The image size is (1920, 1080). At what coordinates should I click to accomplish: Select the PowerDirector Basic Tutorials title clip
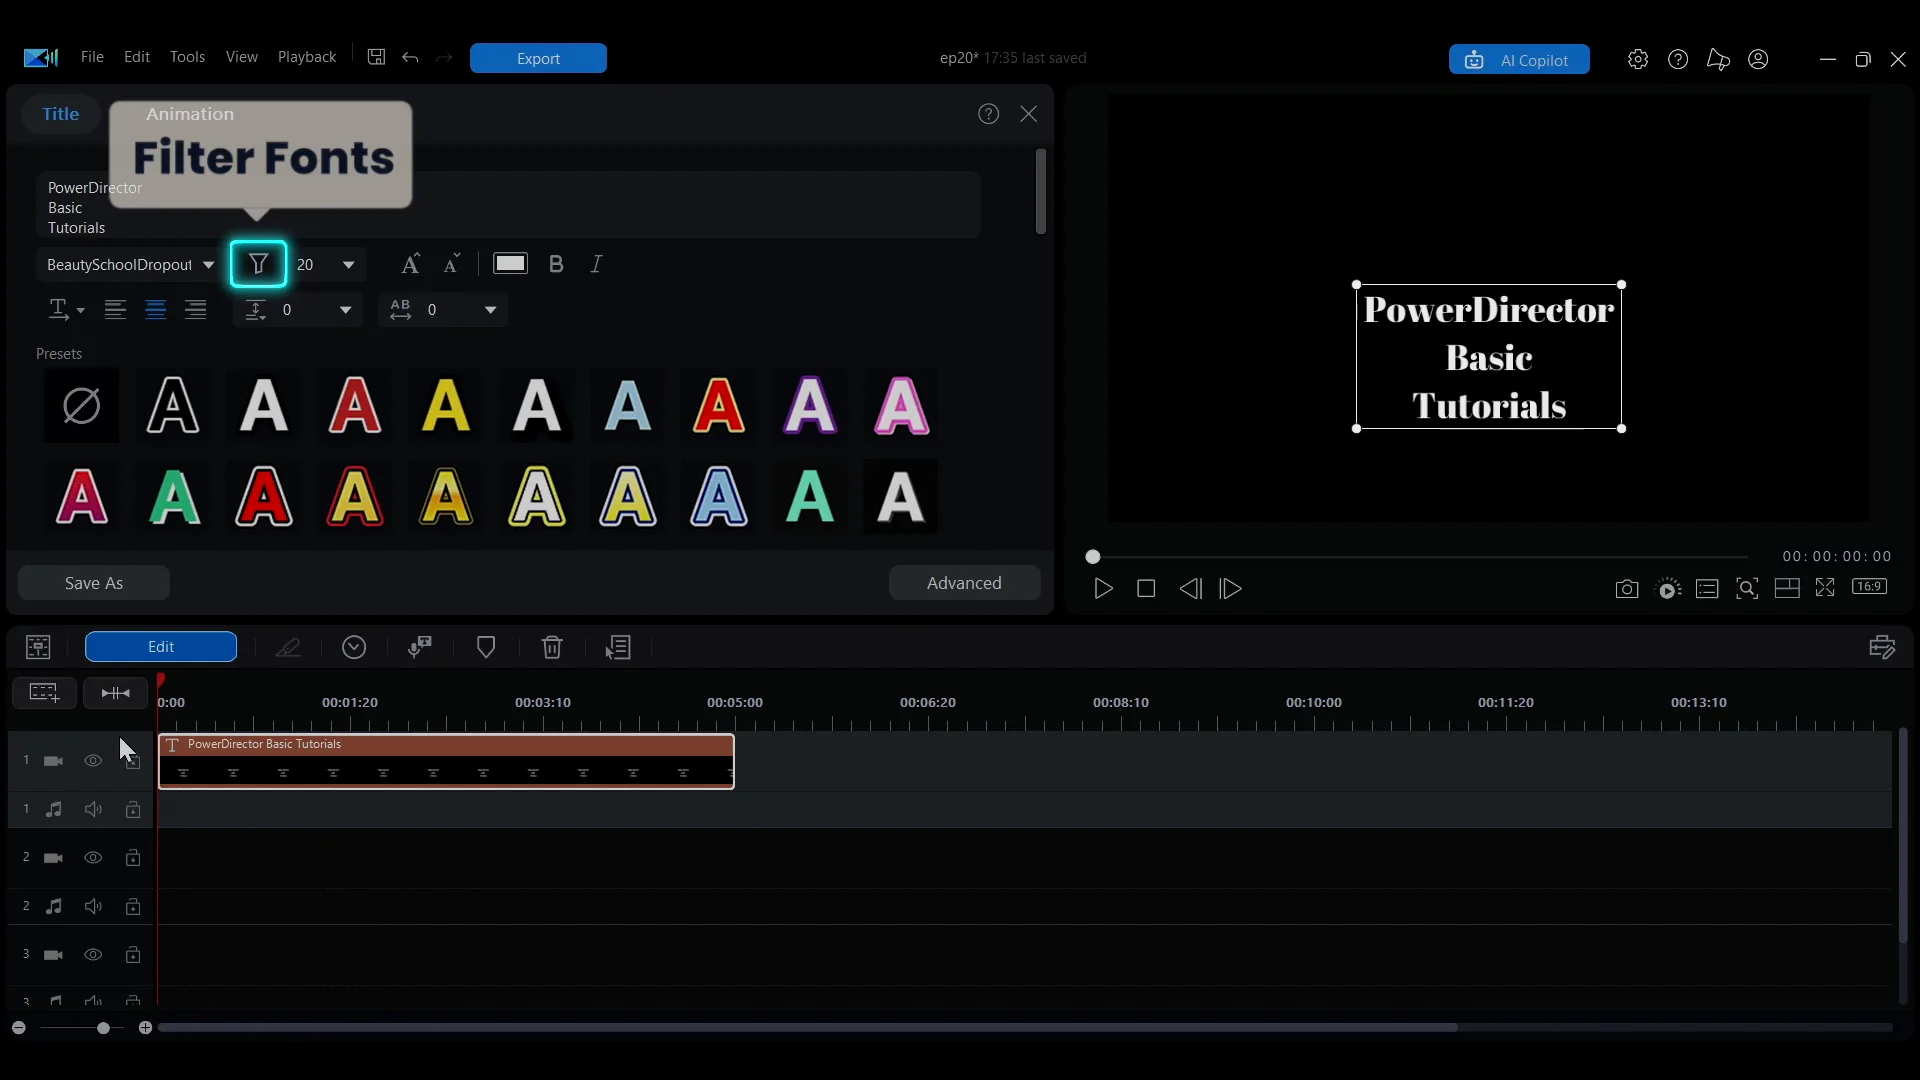pos(447,761)
